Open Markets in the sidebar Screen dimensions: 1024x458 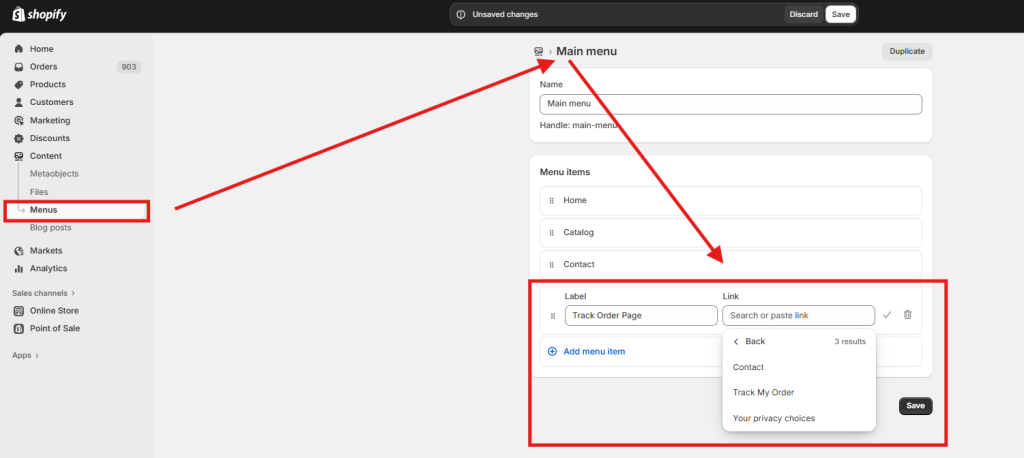(46, 251)
